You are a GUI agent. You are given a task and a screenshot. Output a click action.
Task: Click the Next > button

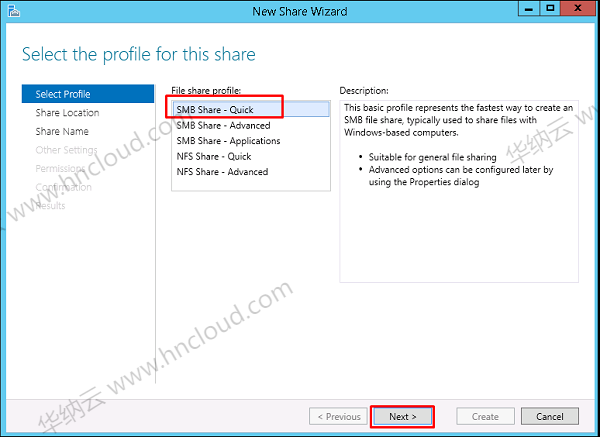point(403,416)
